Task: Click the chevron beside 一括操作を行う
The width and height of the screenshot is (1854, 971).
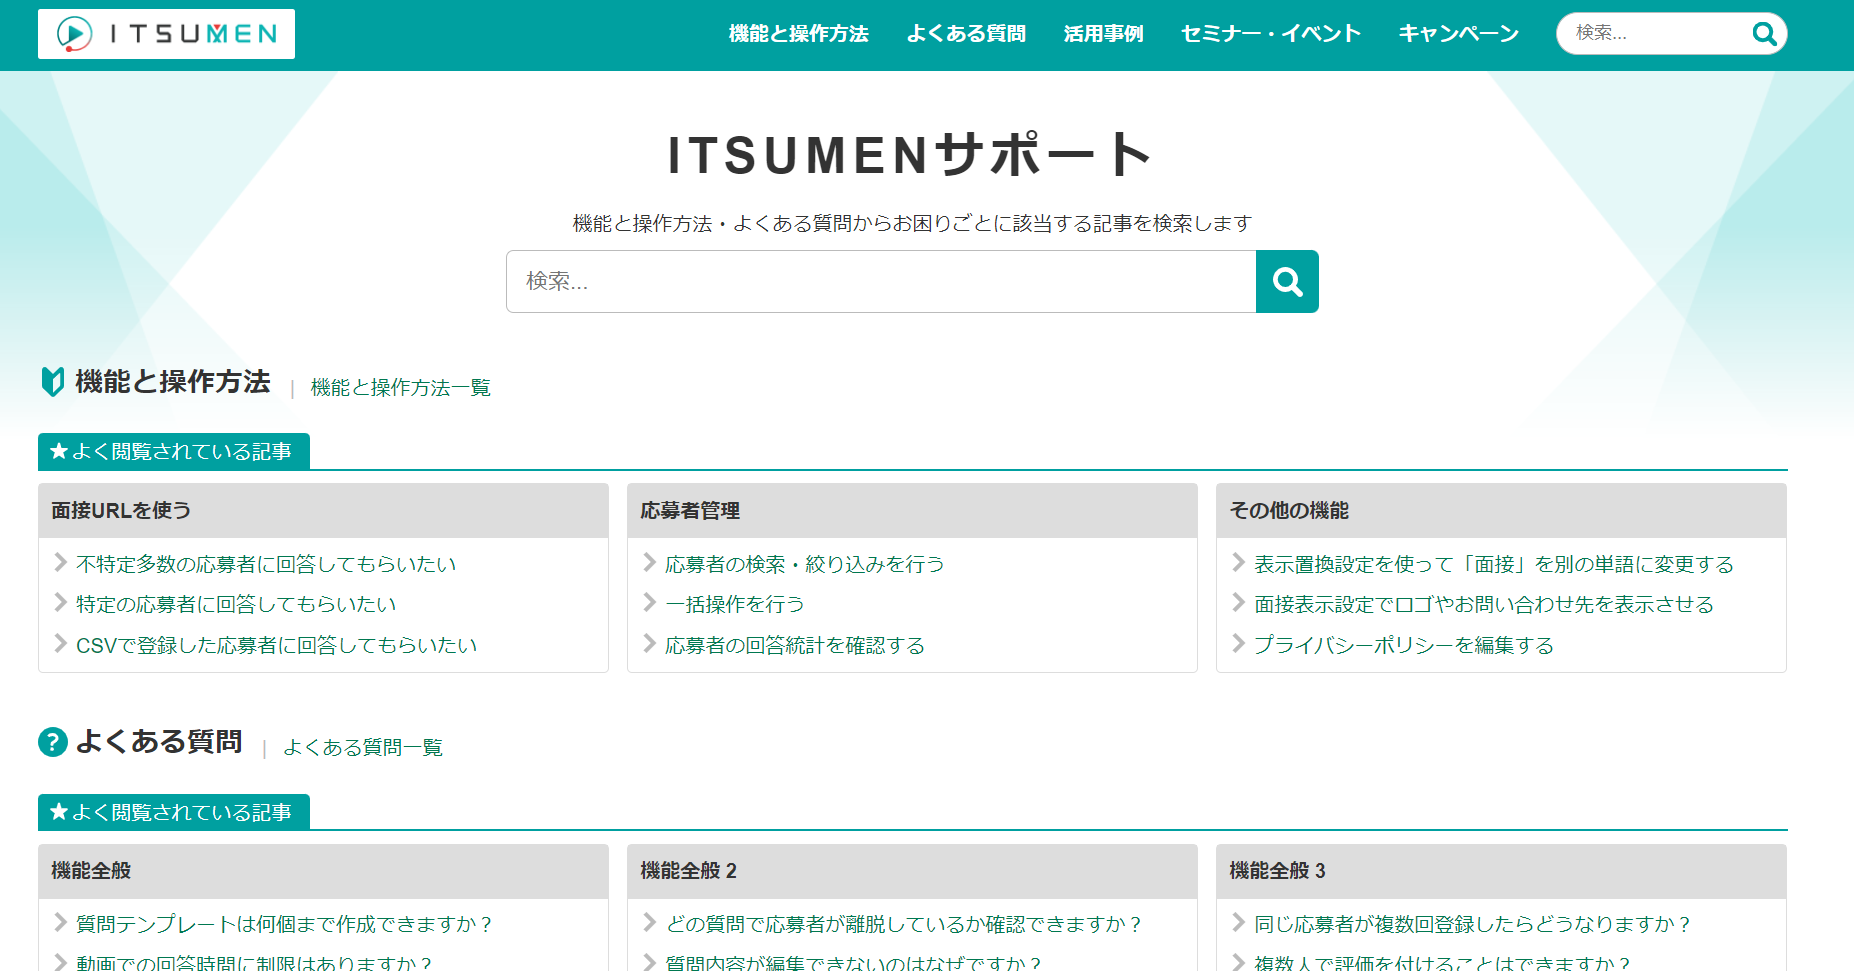Action: click(x=649, y=602)
